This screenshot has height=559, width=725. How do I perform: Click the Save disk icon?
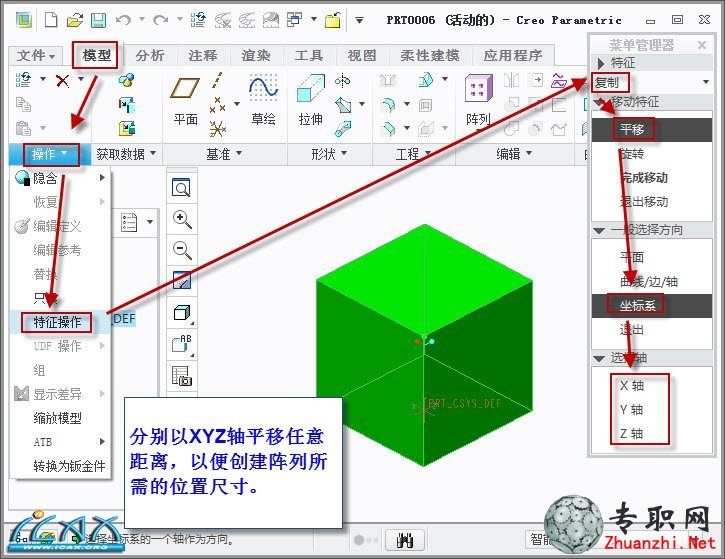click(x=98, y=20)
